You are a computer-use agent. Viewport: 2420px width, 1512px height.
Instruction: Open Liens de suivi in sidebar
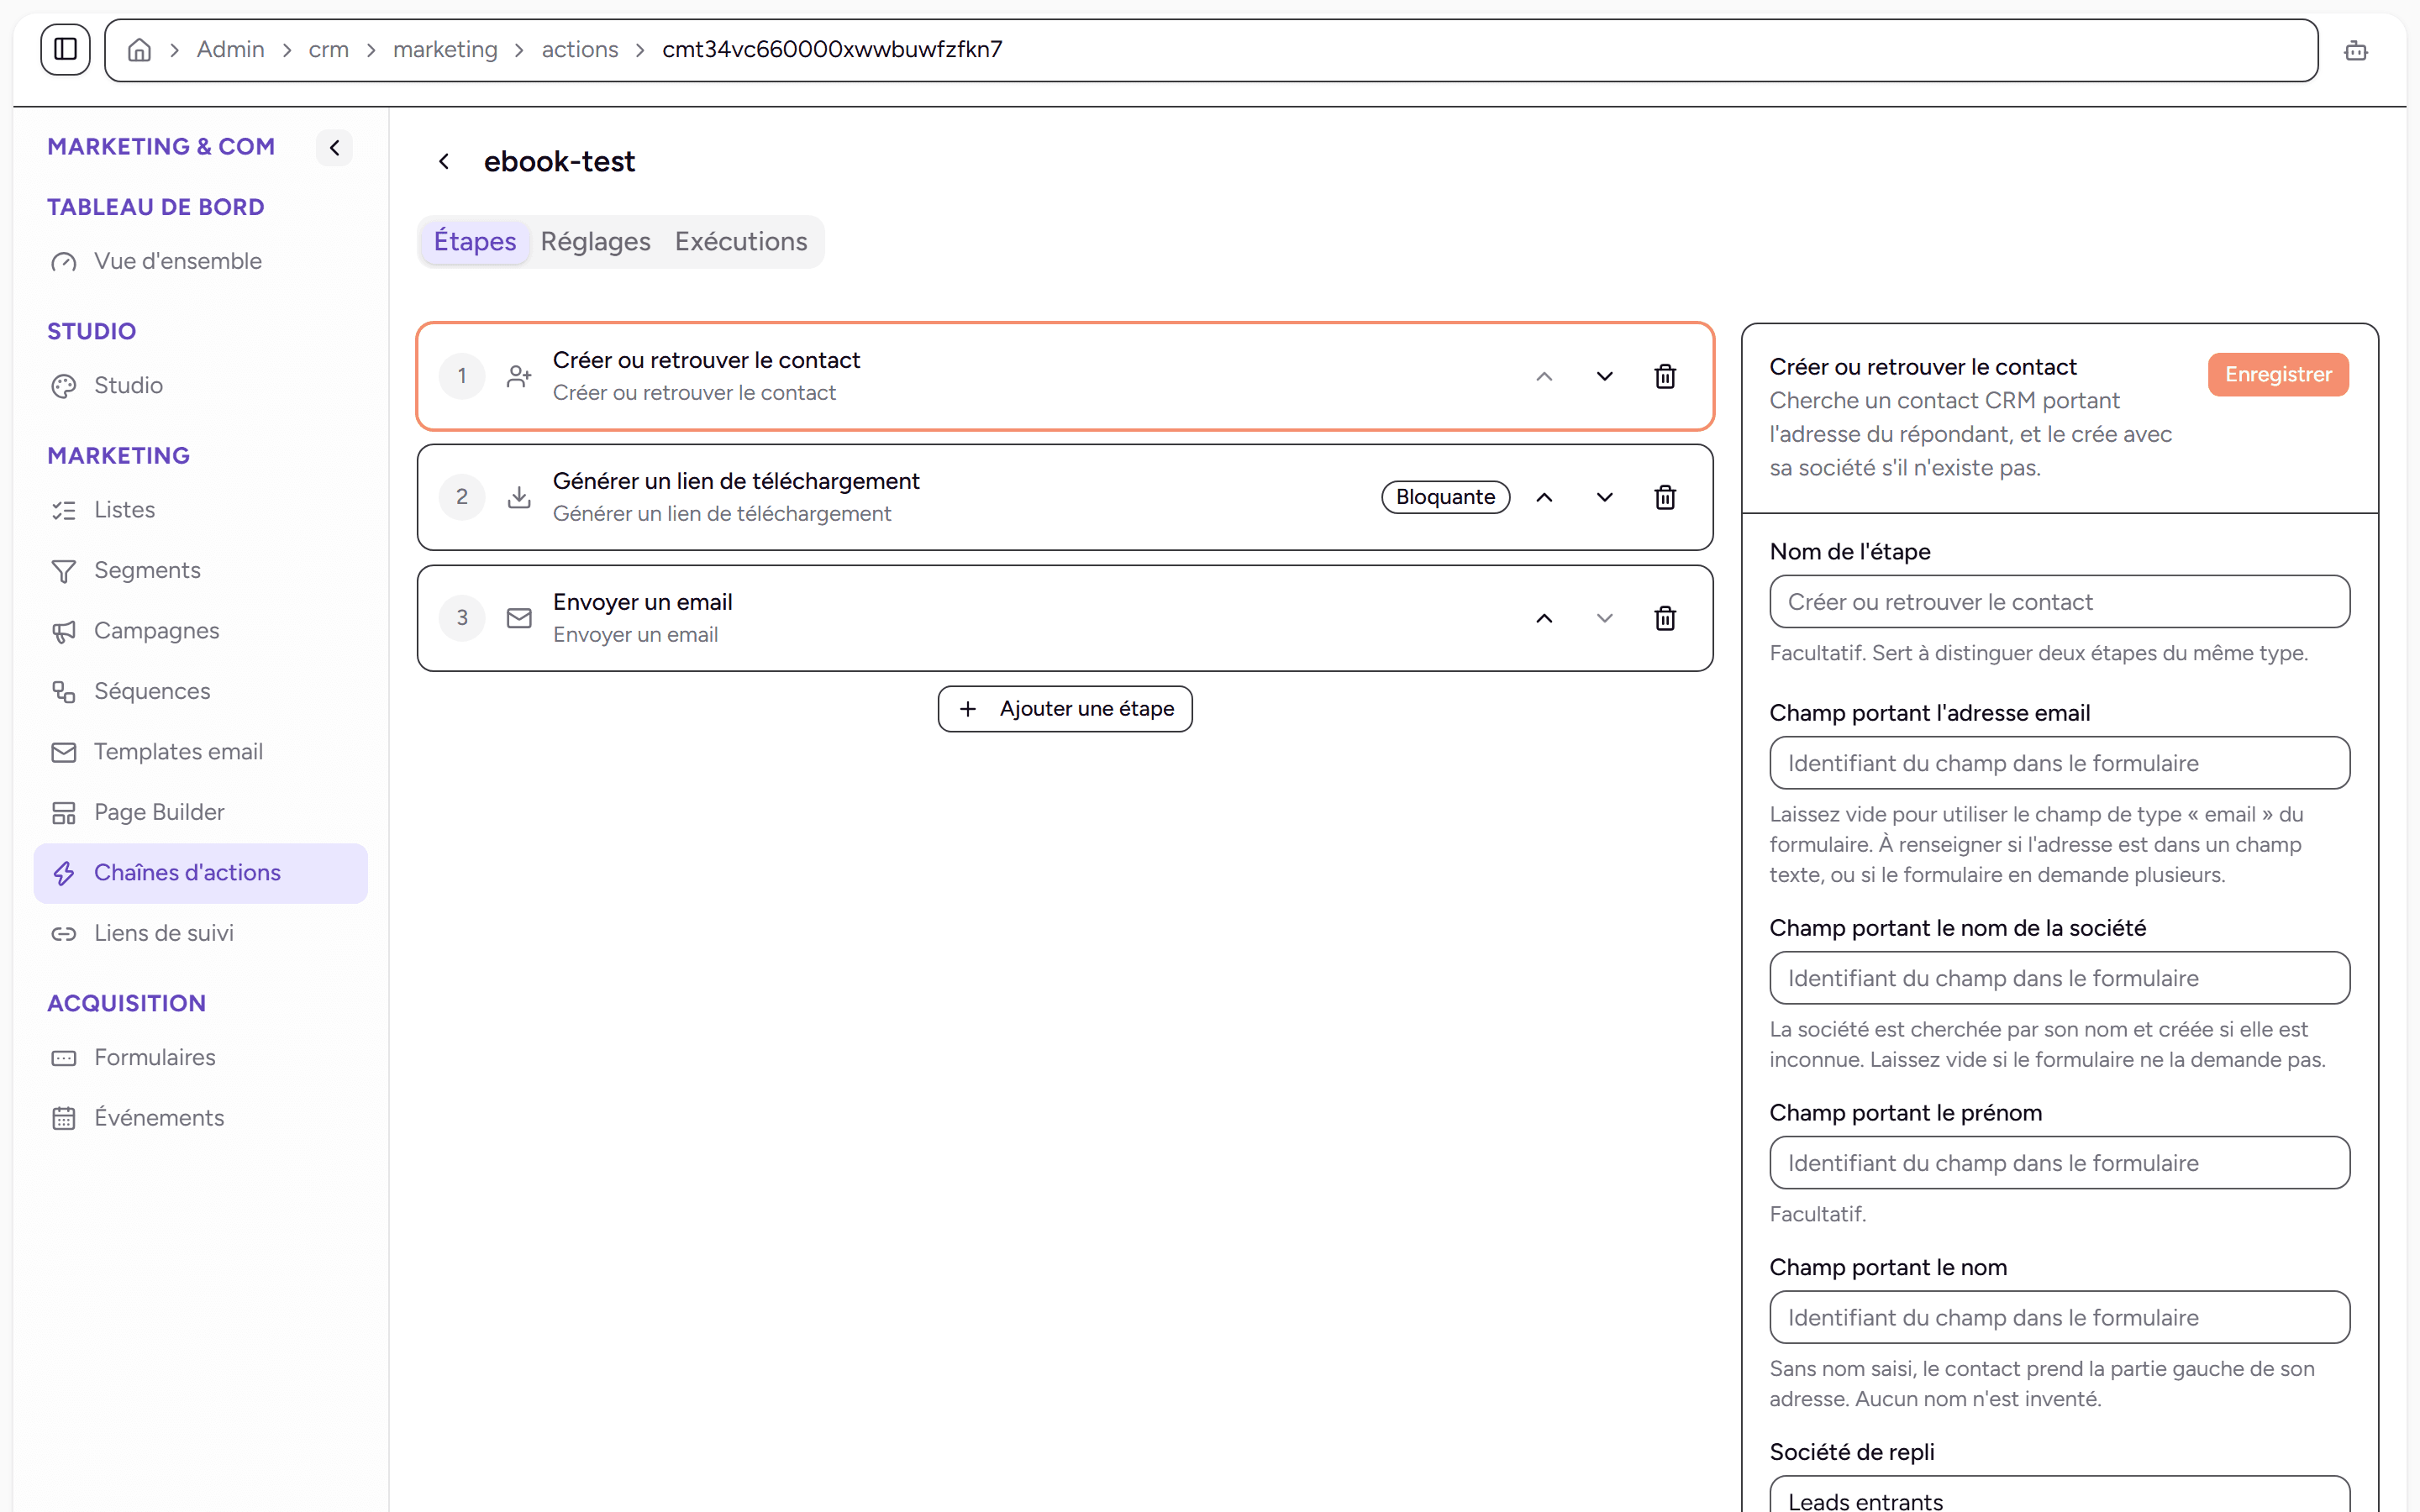point(200,933)
